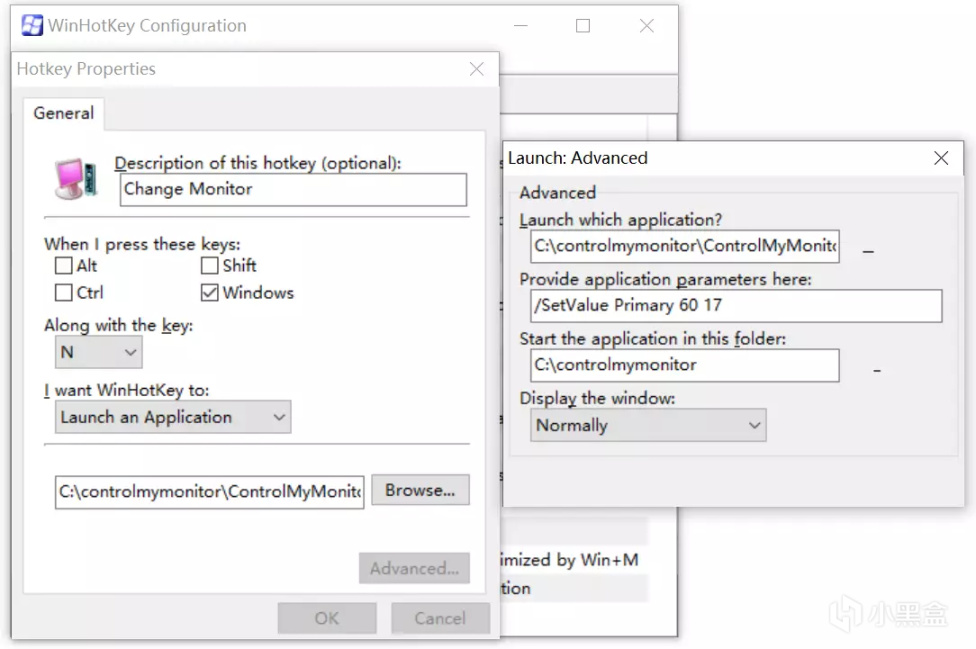Click the application path field in Hotkey Properties
Screen dimensions: 976x649
point(210,492)
